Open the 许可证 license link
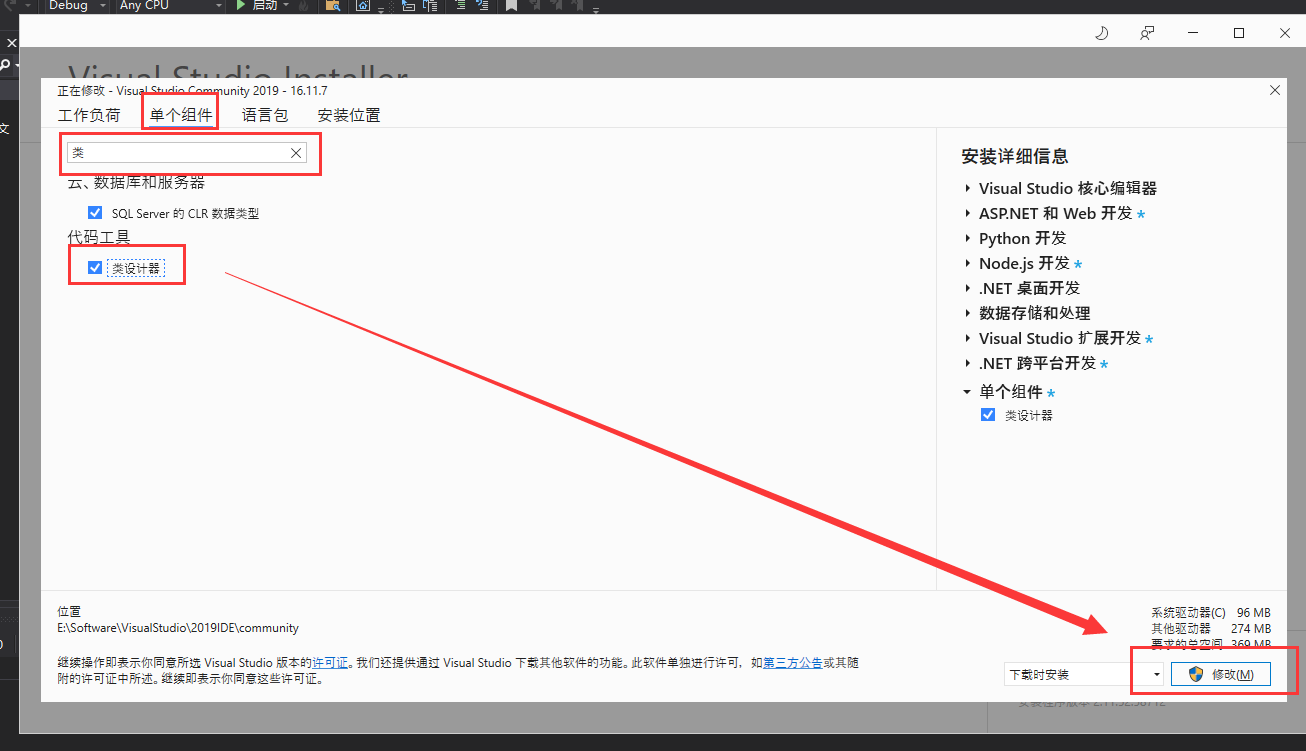The image size is (1306, 751). (x=330, y=662)
